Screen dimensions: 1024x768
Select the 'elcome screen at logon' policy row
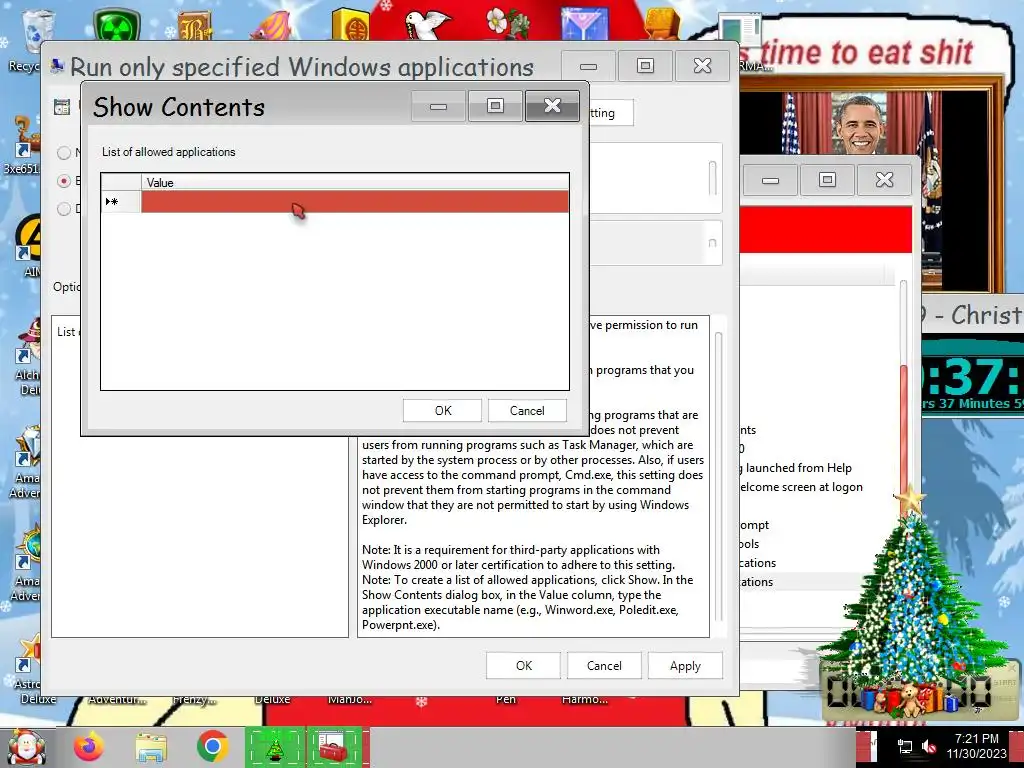pos(801,487)
